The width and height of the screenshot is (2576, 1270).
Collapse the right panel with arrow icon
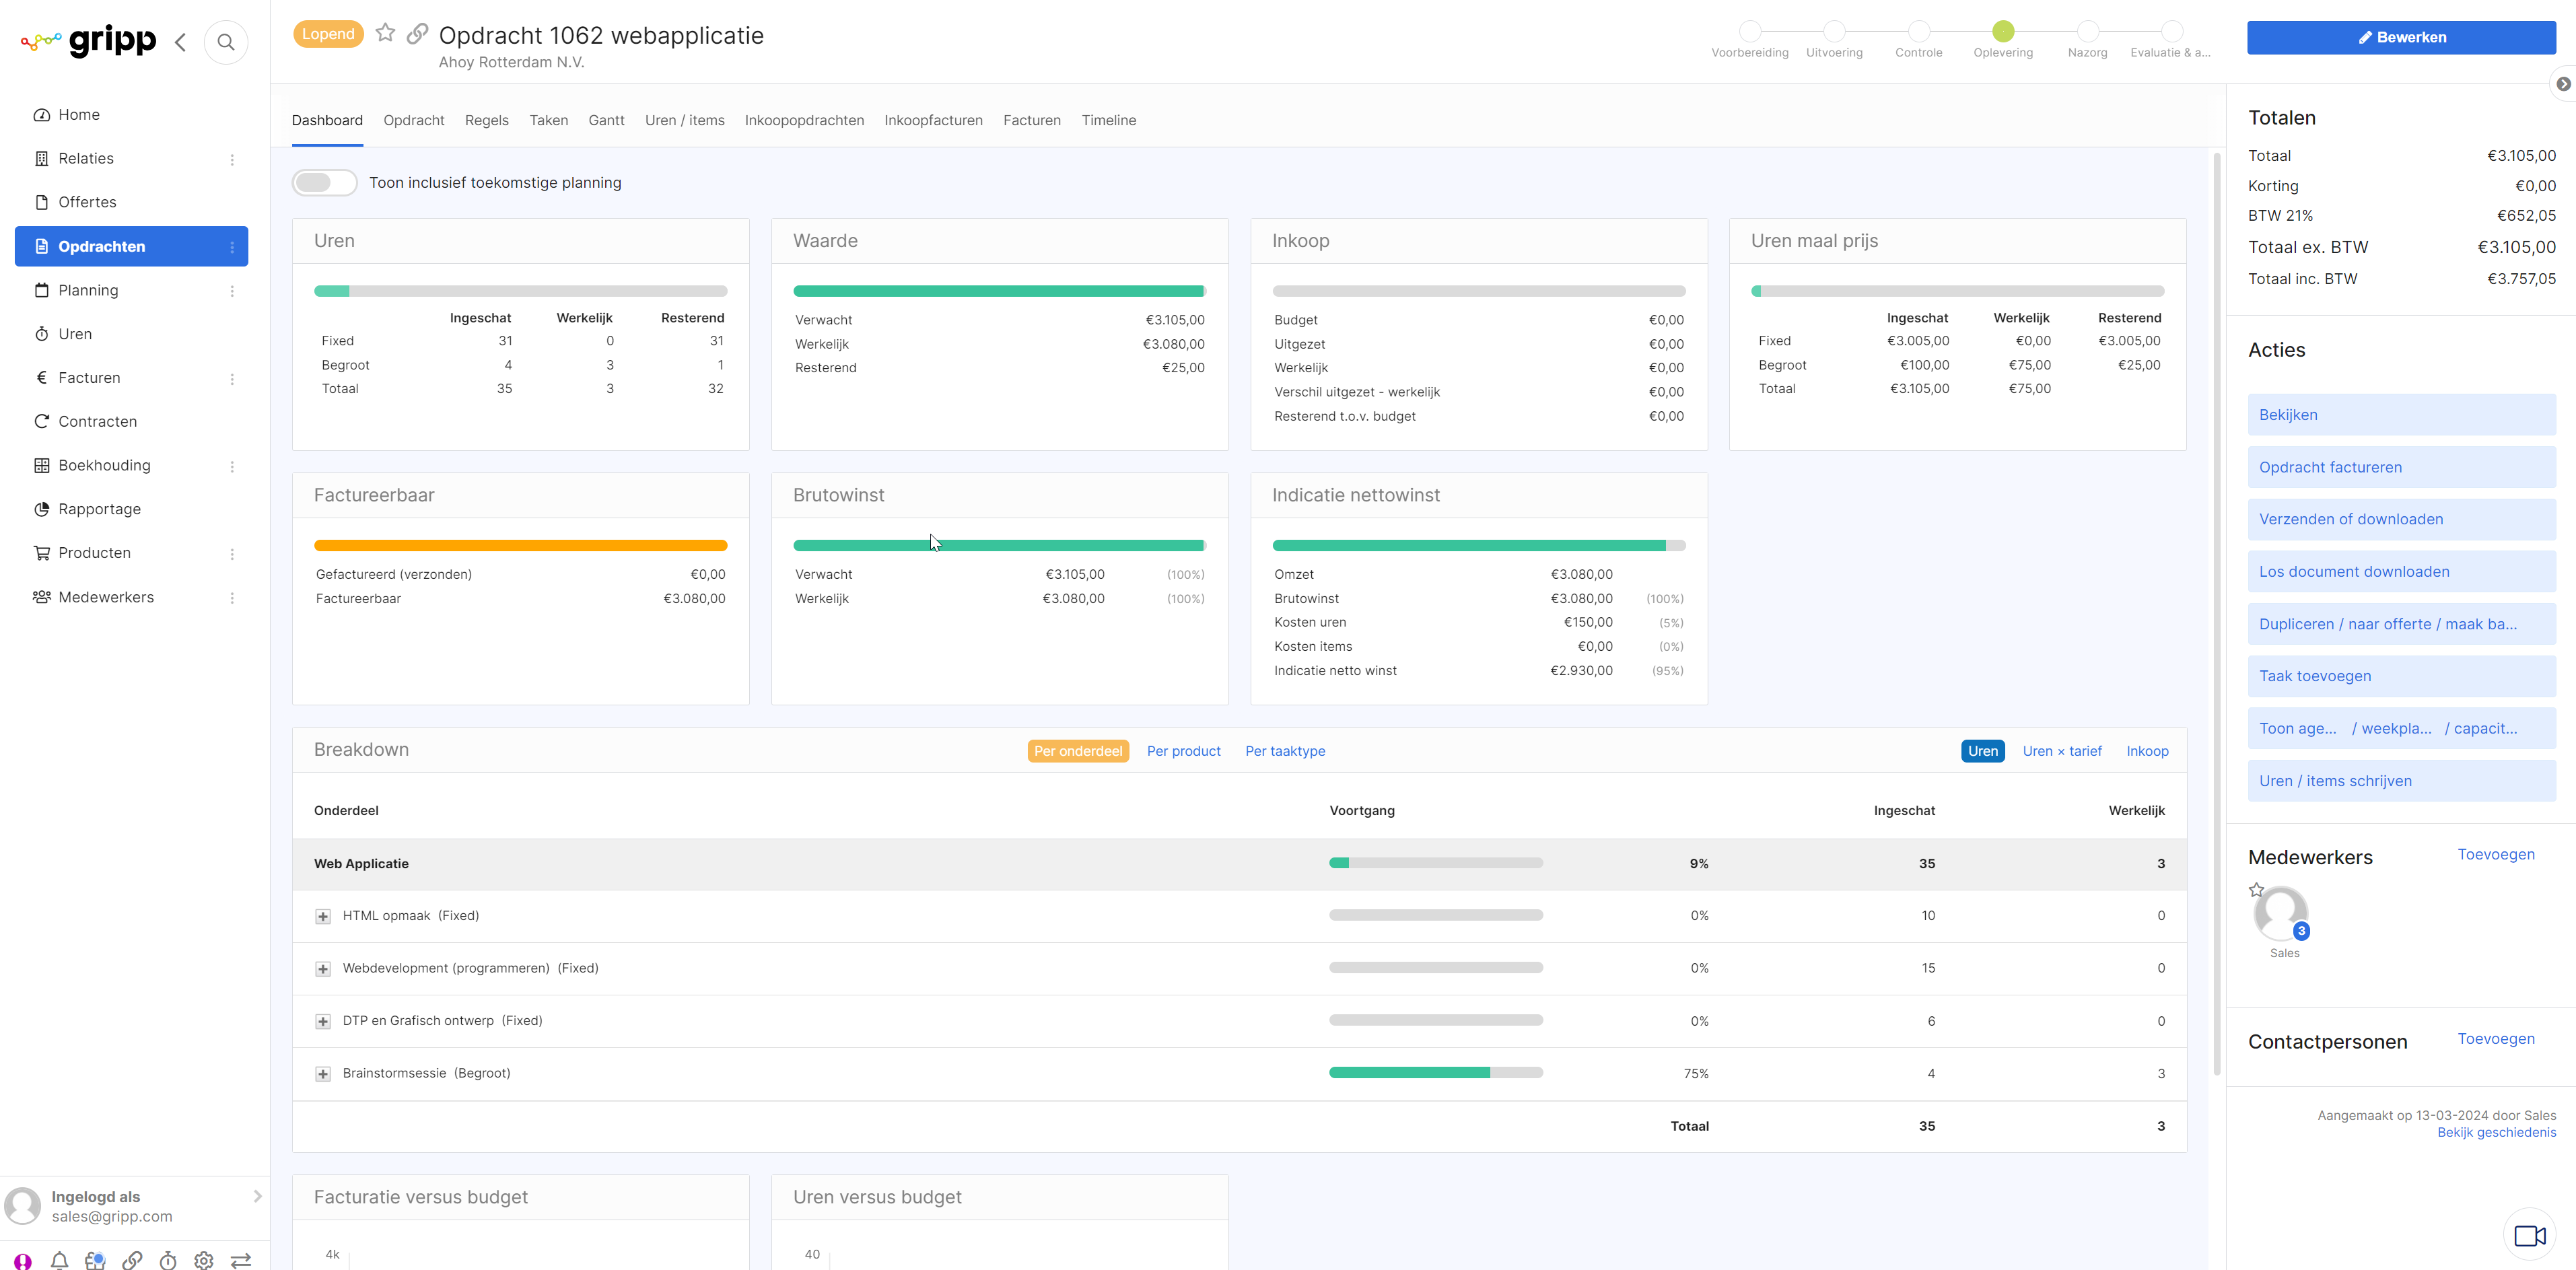(2563, 84)
